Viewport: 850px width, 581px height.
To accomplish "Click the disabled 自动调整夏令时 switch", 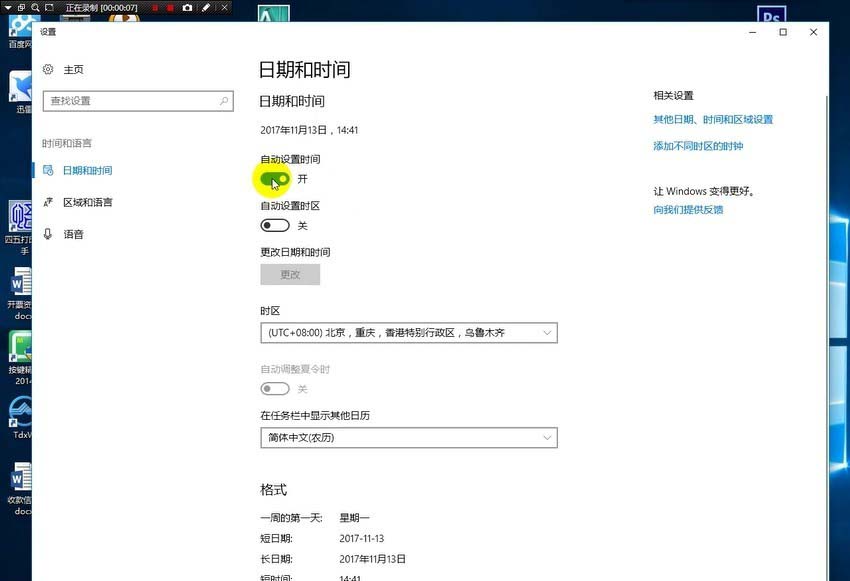I will click(275, 389).
